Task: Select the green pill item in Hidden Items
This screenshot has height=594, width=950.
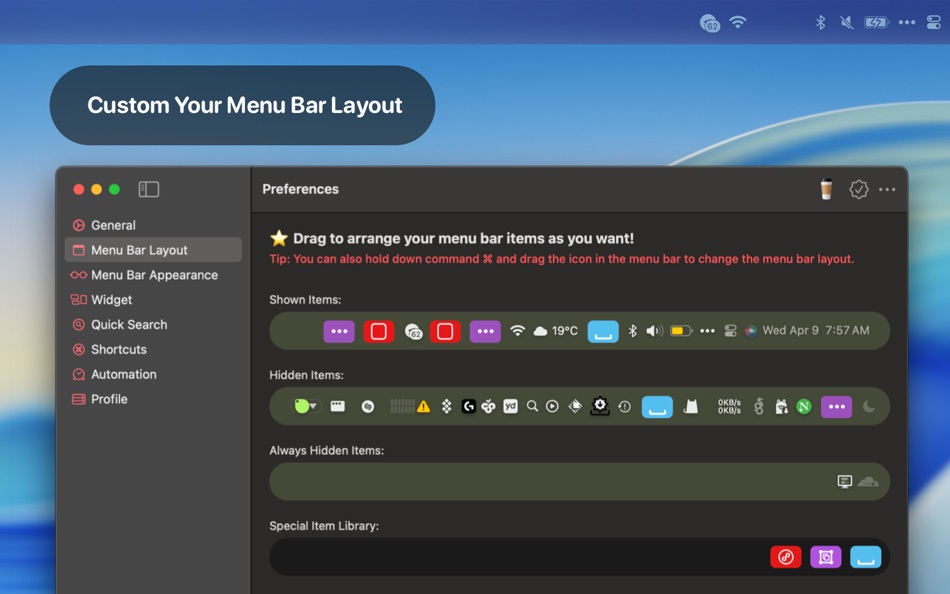Action: click(305, 406)
